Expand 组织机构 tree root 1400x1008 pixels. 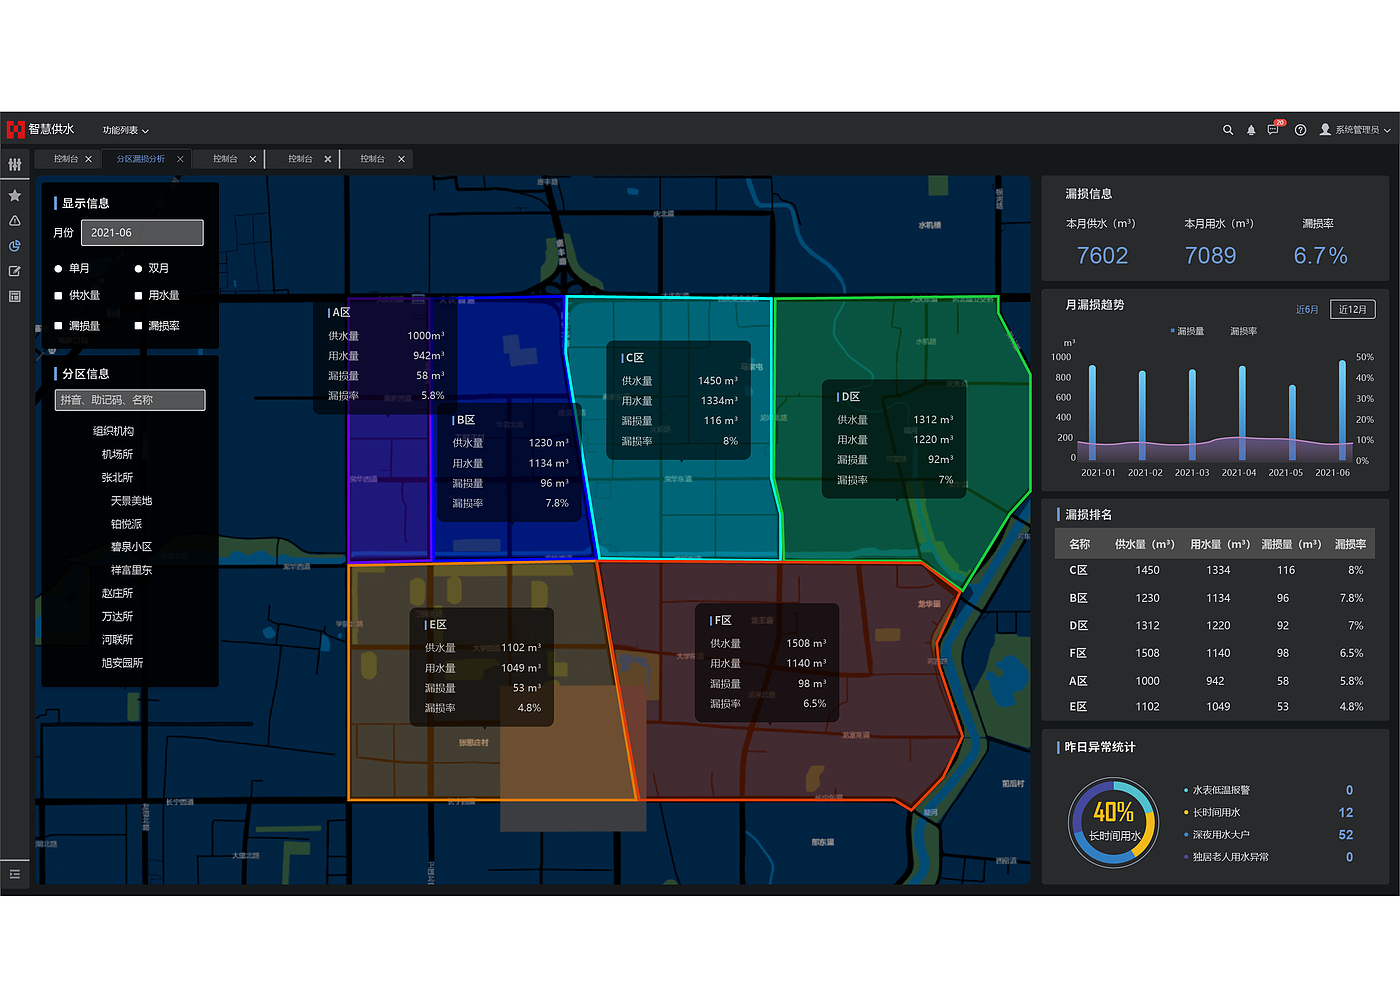(x=113, y=431)
